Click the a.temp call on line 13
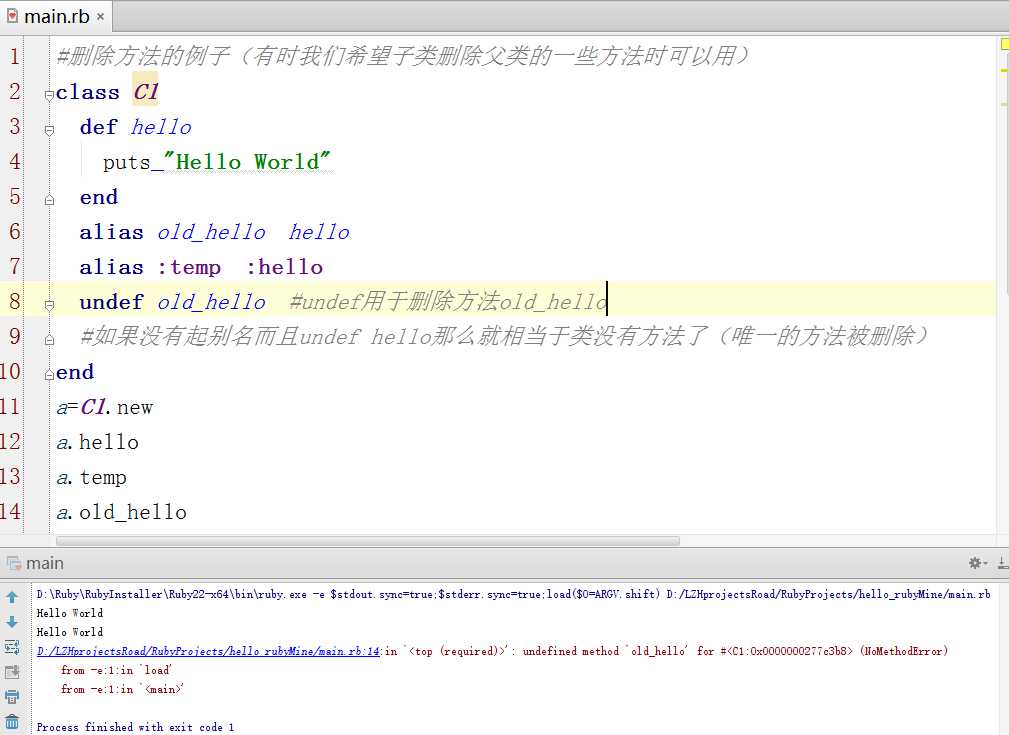The image size is (1009, 735). pos(91,476)
